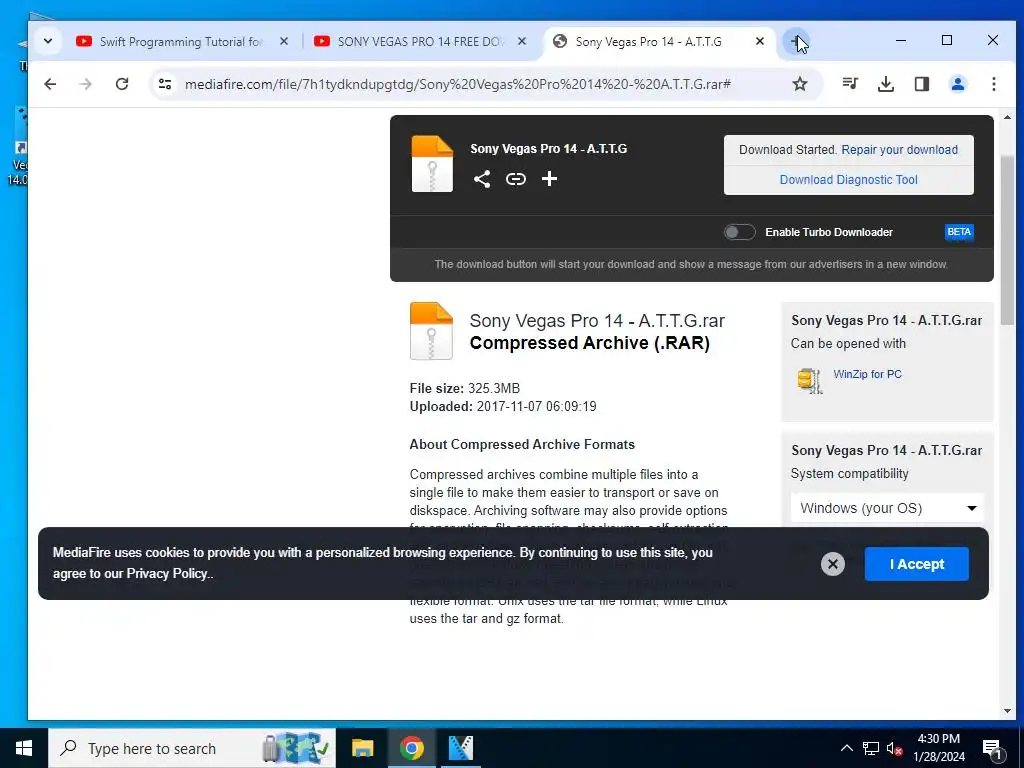Click the mediafire.com URL address bar
Image resolution: width=1024 pixels, height=768 pixels.
(x=458, y=84)
